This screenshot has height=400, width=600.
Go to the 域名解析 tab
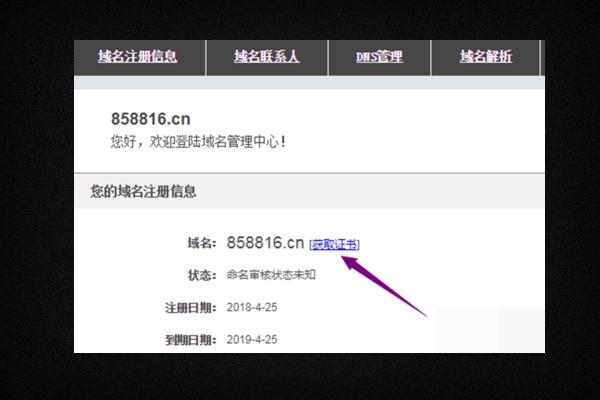tap(486, 57)
